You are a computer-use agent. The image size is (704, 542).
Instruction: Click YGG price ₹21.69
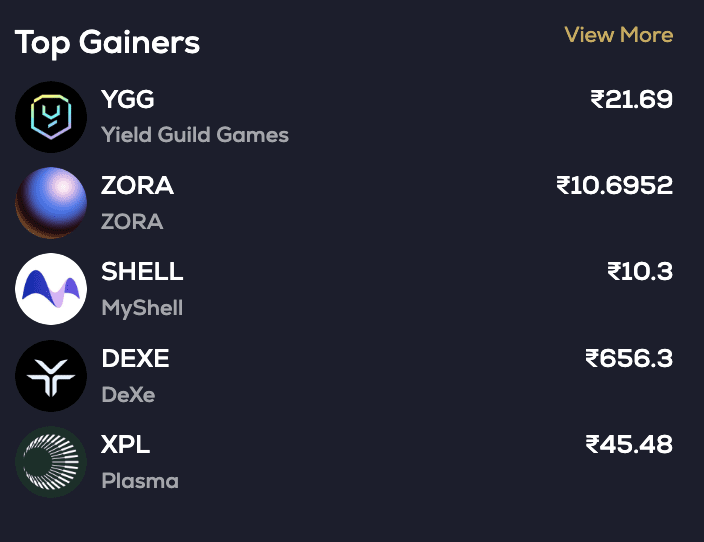pyautogui.click(x=631, y=100)
